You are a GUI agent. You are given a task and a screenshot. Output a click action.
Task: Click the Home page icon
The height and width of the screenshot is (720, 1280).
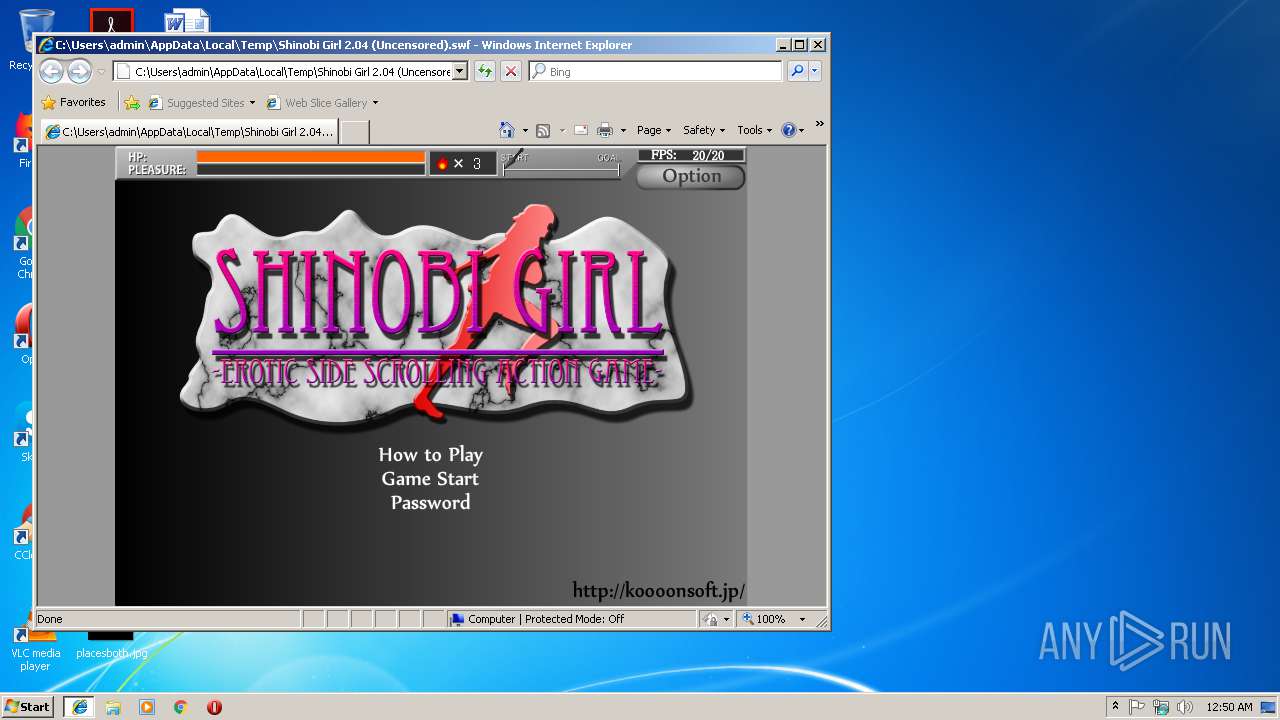coord(507,130)
